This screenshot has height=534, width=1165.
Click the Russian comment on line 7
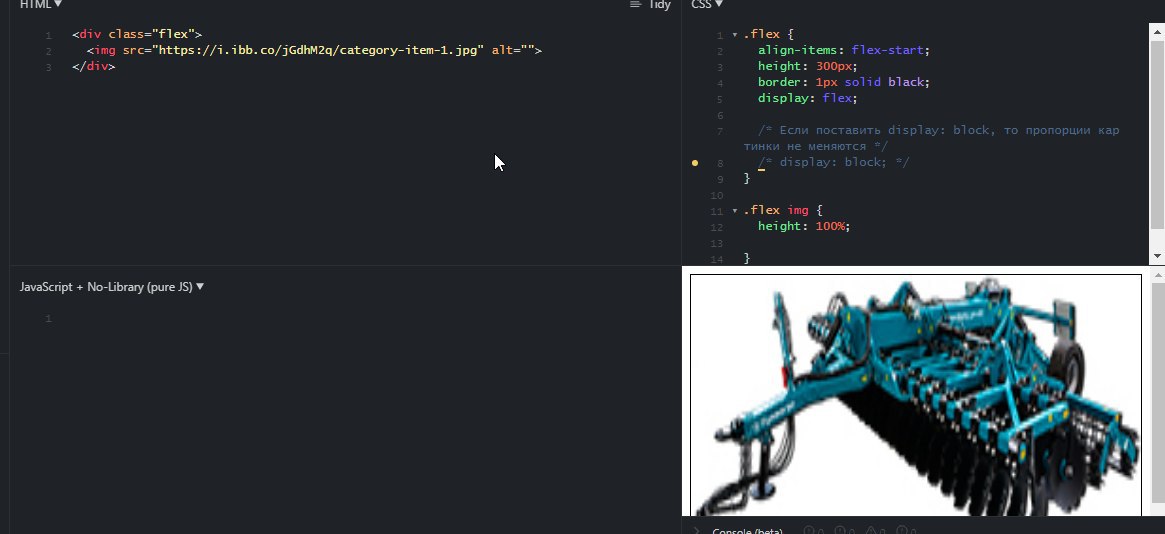point(932,138)
